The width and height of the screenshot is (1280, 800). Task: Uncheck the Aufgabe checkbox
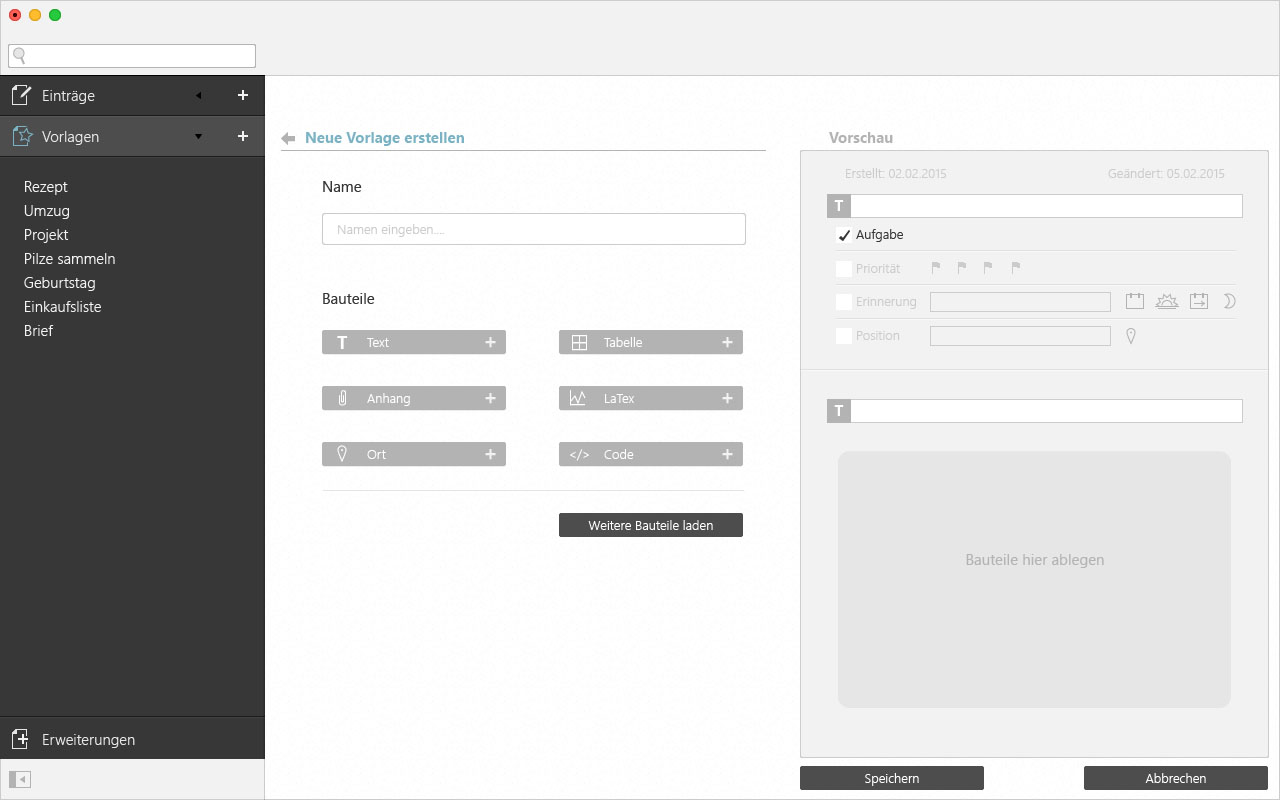point(843,235)
